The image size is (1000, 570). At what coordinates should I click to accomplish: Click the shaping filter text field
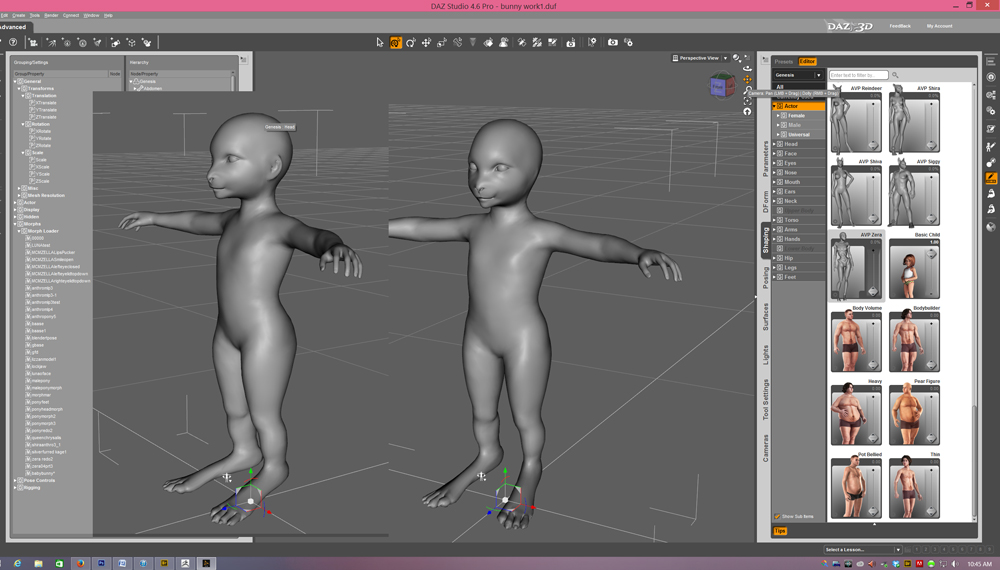[x=858, y=75]
